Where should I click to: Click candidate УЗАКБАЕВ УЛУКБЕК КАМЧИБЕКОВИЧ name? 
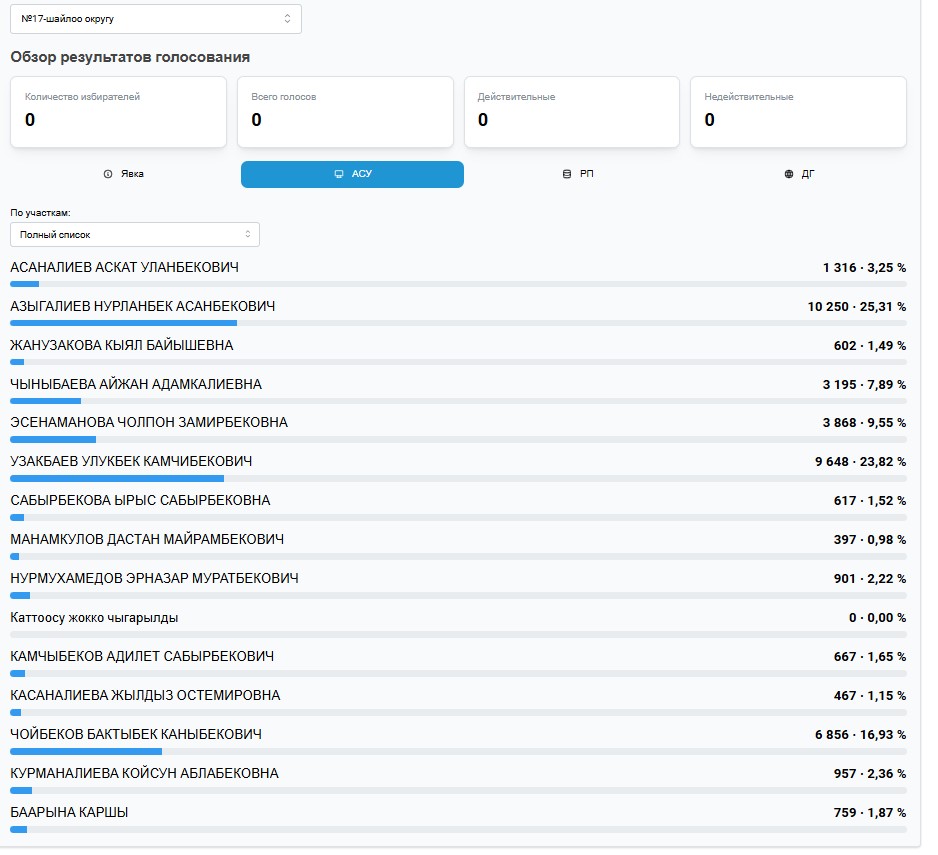click(x=131, y=461)
